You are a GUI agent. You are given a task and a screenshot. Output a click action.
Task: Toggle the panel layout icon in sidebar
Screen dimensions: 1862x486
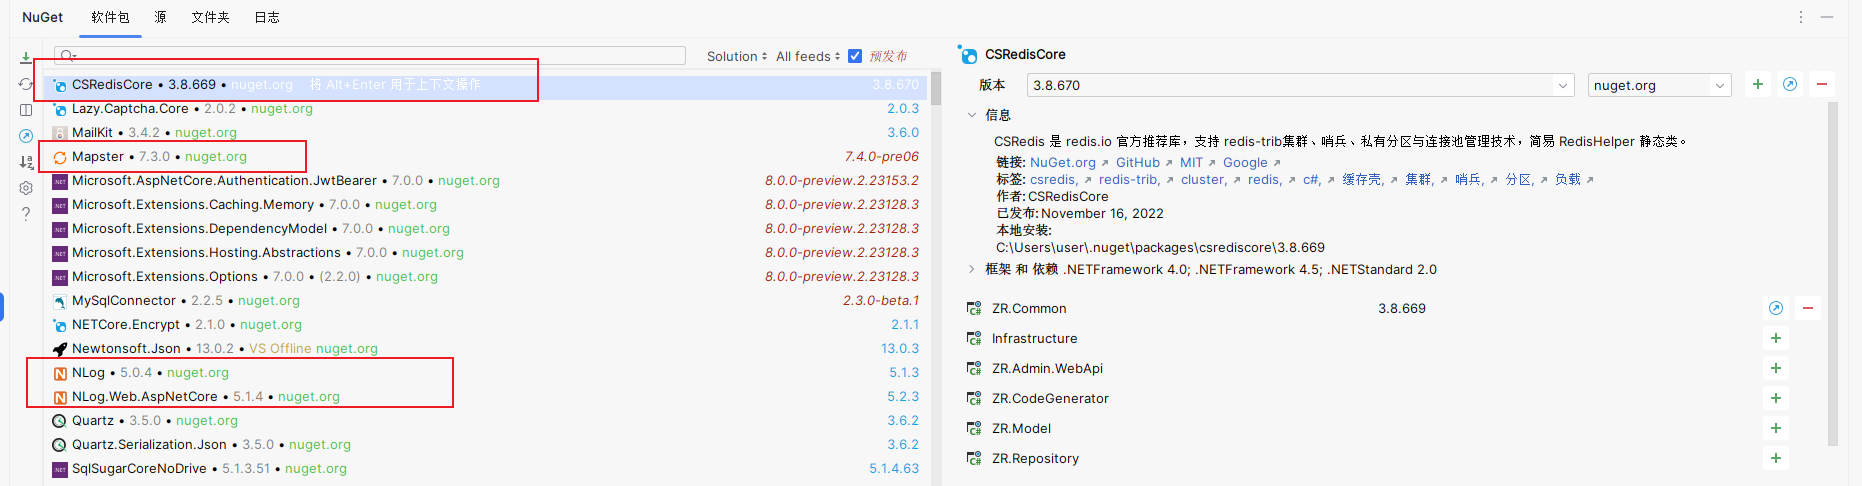coord(26,110)
